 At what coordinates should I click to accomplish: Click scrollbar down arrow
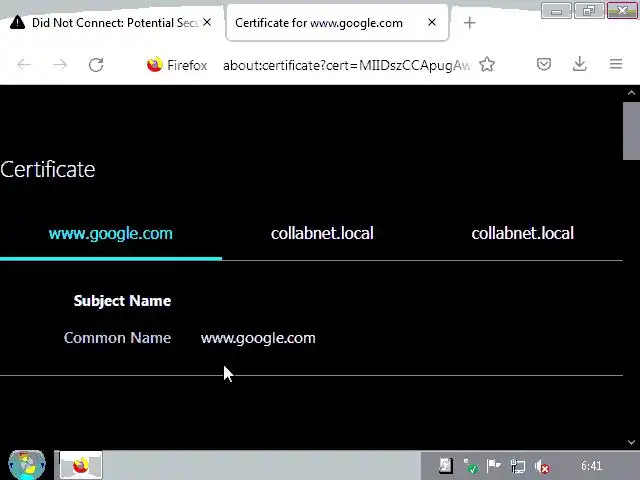[631, 442]
